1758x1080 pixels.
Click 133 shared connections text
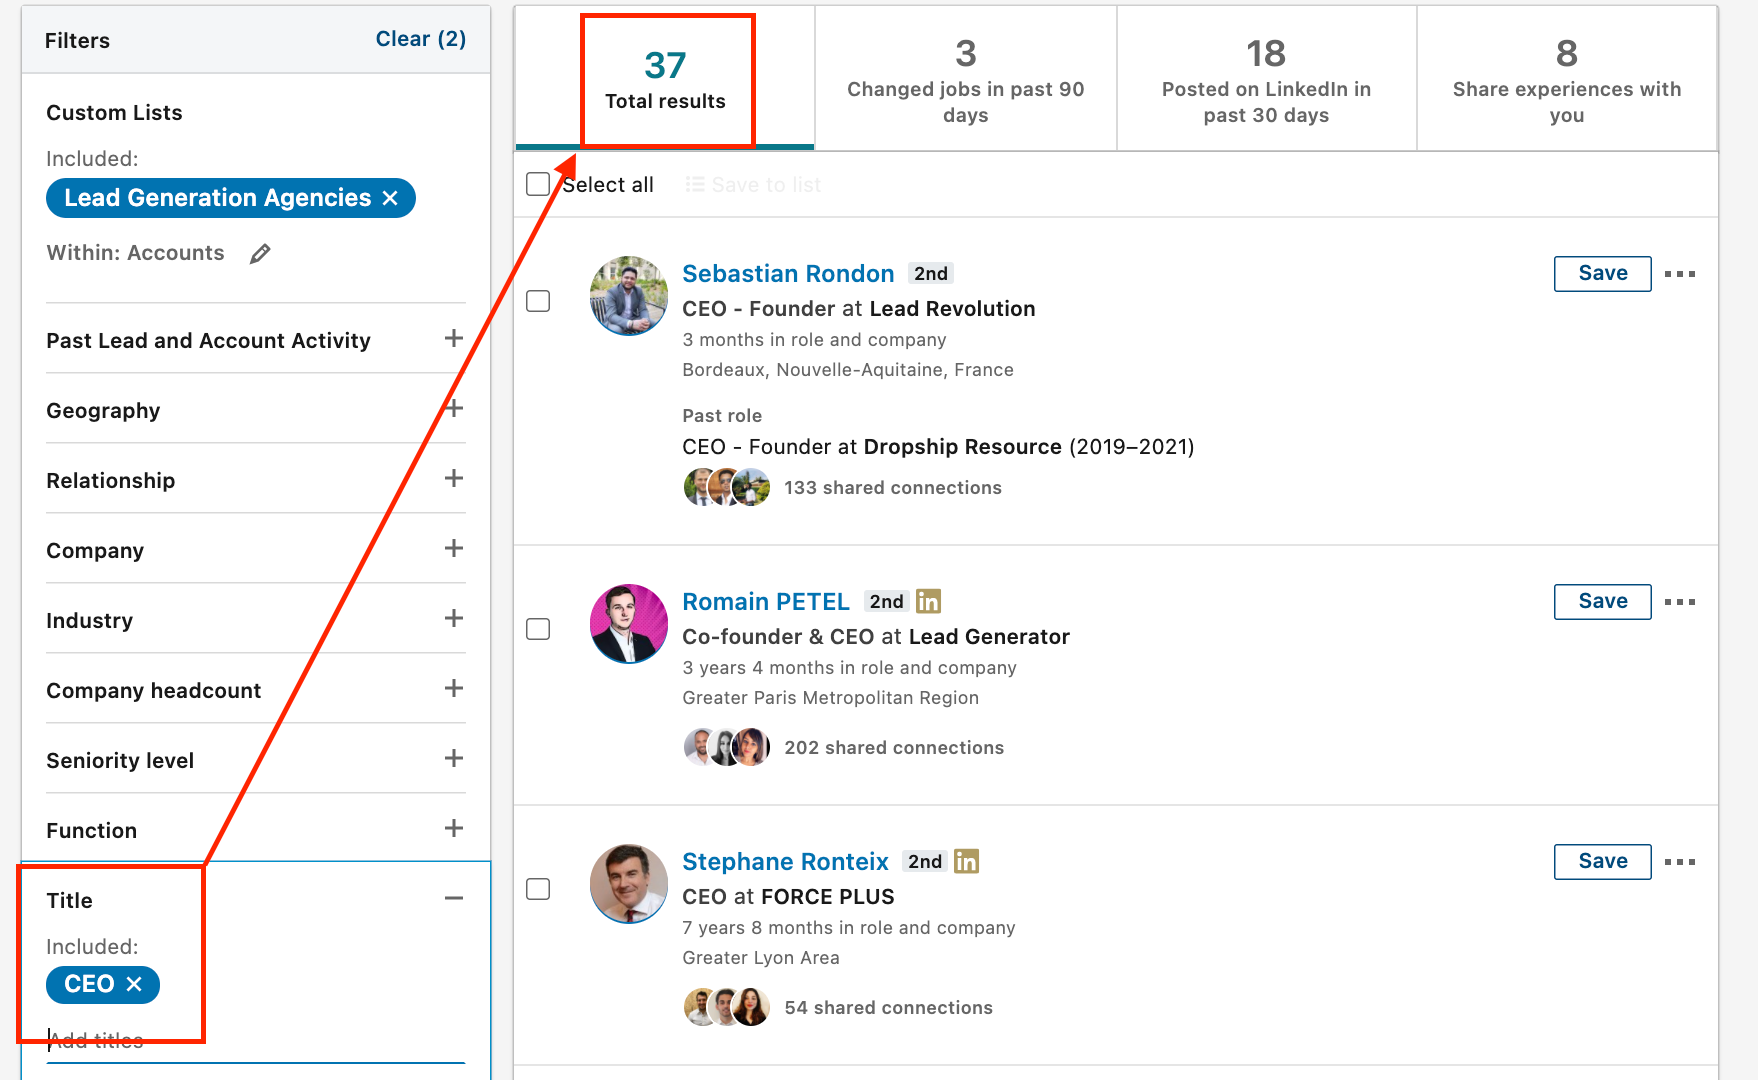[893, 488]
